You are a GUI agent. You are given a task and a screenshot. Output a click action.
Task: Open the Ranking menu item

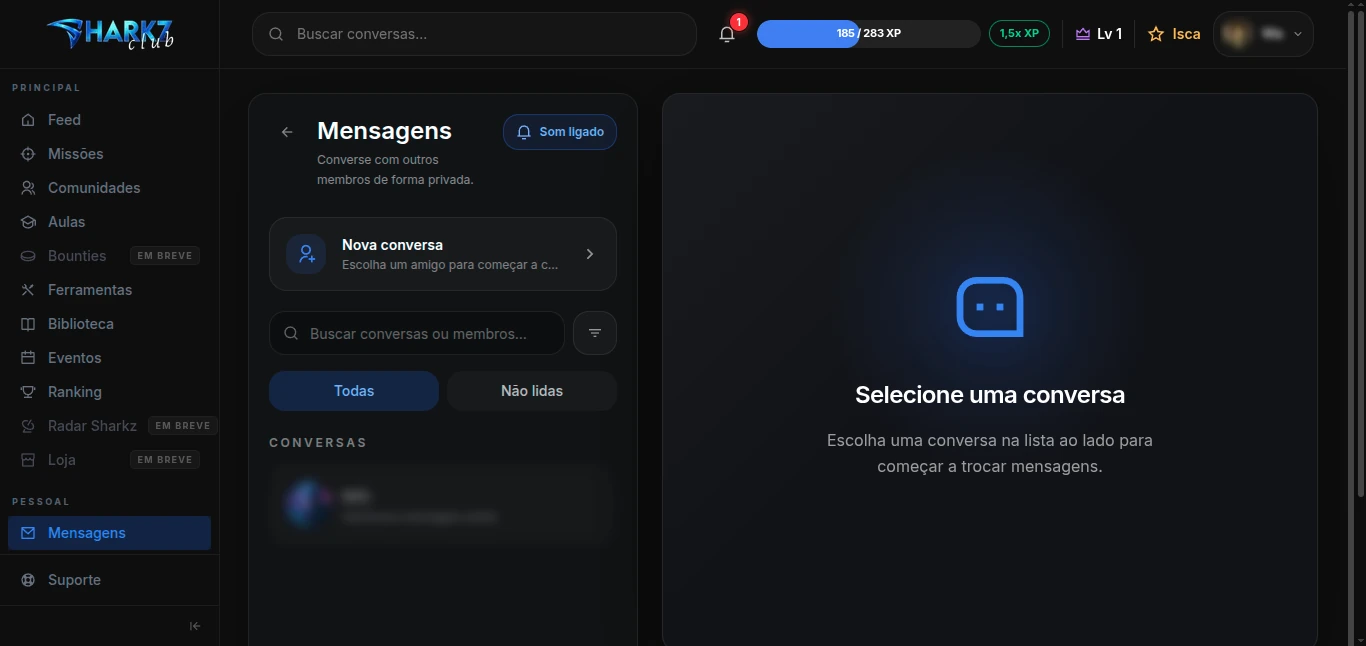click(109, 392)
